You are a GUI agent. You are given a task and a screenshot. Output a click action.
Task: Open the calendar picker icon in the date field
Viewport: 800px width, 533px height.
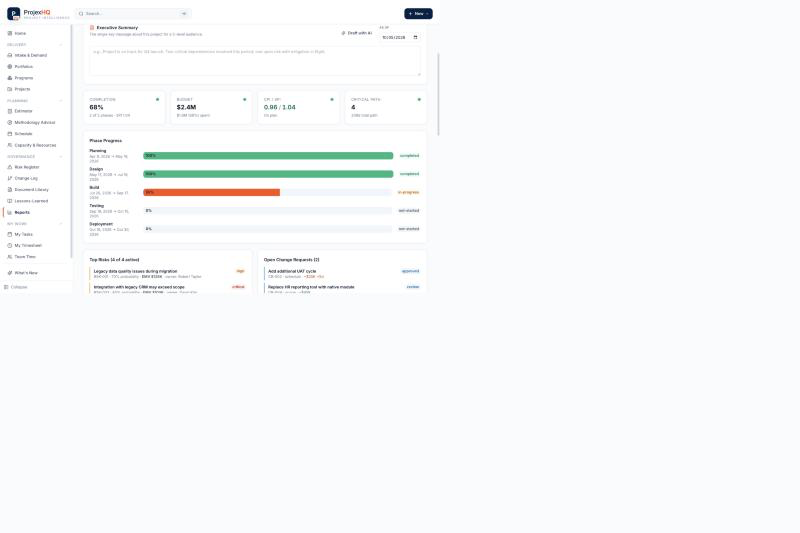(x=415, y=37)
